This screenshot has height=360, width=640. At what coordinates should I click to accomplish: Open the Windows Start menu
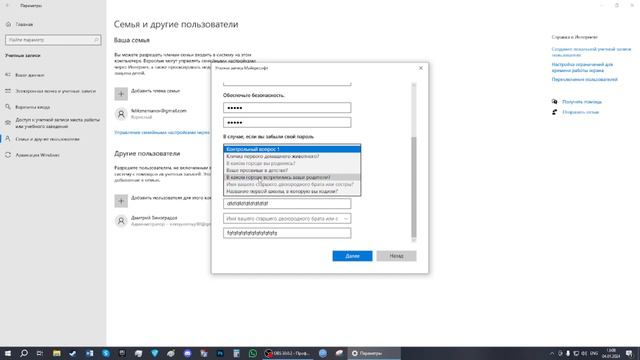click(8, 353)
